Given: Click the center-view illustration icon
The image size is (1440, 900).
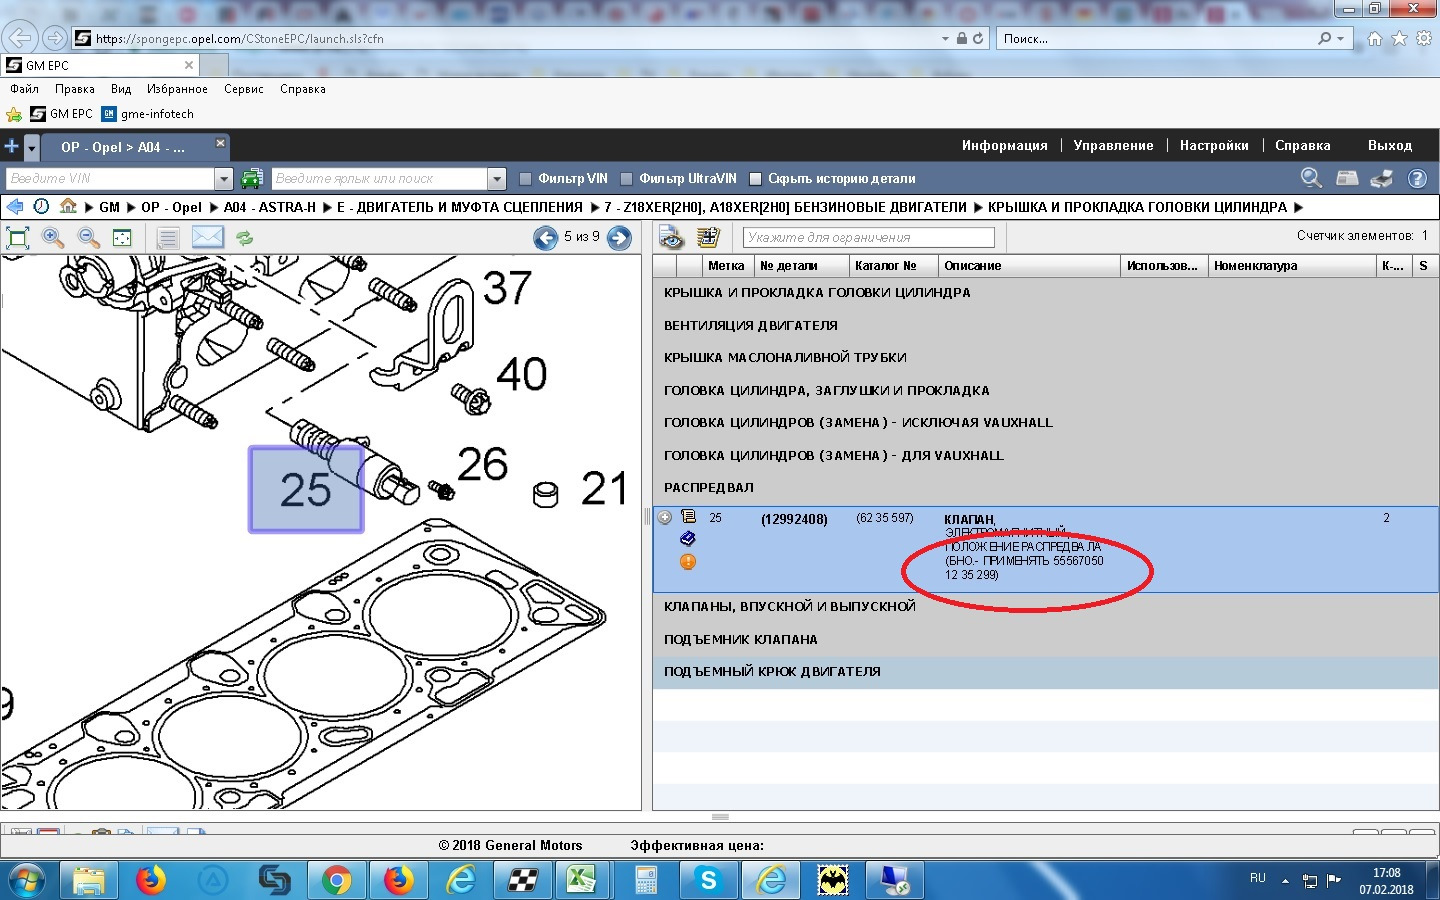Looking at the screenshot, I should coord(122,238).
